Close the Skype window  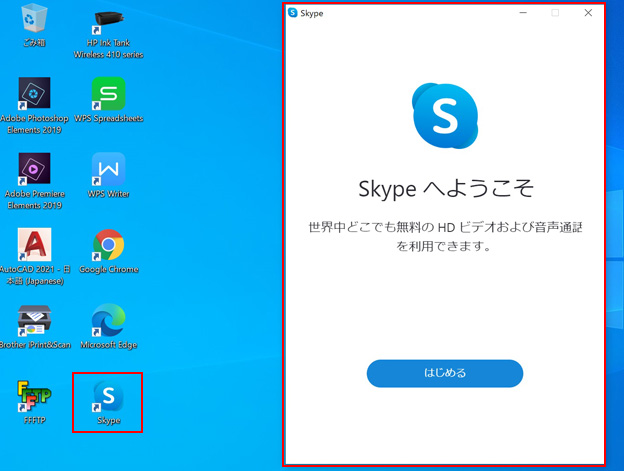588,13
